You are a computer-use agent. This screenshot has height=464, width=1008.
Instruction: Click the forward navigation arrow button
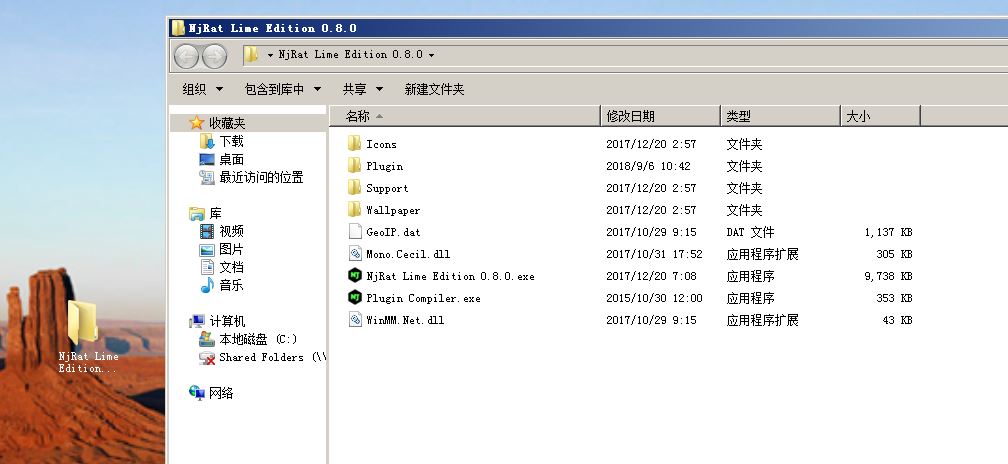coord(215,57)
